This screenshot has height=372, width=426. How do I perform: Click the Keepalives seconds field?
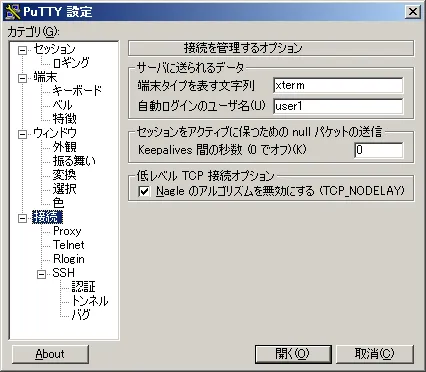[379, 150]
